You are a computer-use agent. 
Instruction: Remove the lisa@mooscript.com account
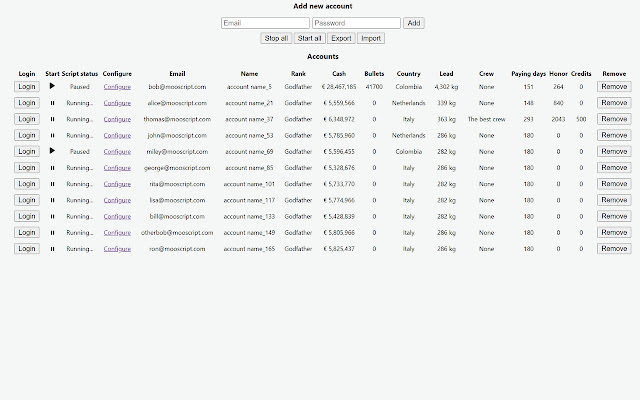(x=614, y=200)
